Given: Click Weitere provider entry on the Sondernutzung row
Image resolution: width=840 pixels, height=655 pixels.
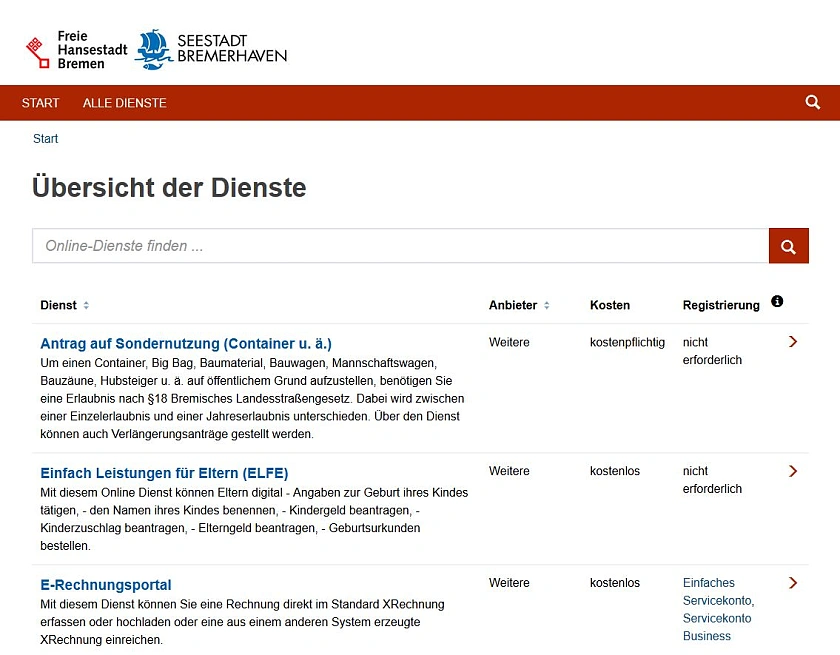Looking at the screenshot, I should [x=508, y=342].
